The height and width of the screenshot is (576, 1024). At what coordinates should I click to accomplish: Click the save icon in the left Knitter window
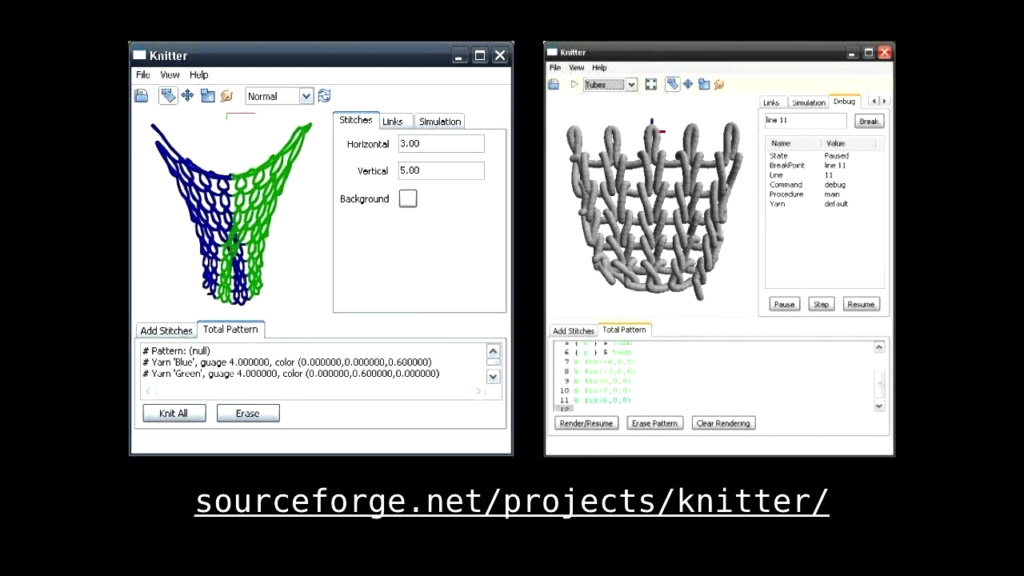click(x=141, y=96)
